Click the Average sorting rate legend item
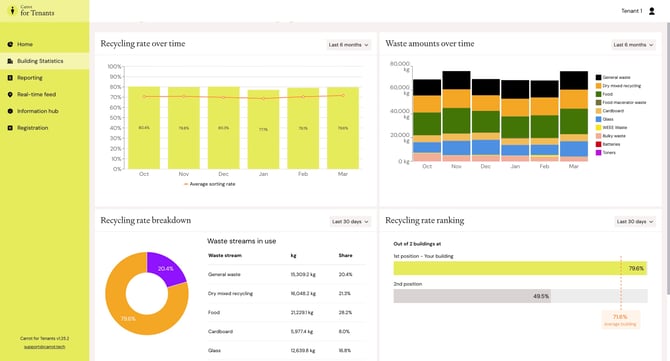 pyautogui.click(x=209, y=184)
